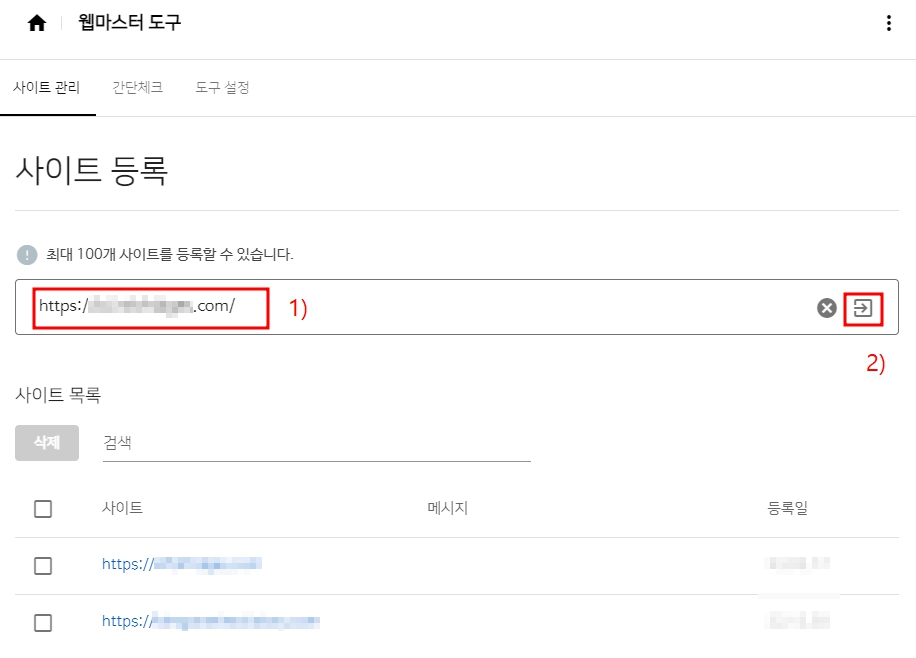
Task: Check the checkbox next to the first site
Action: 43,565
